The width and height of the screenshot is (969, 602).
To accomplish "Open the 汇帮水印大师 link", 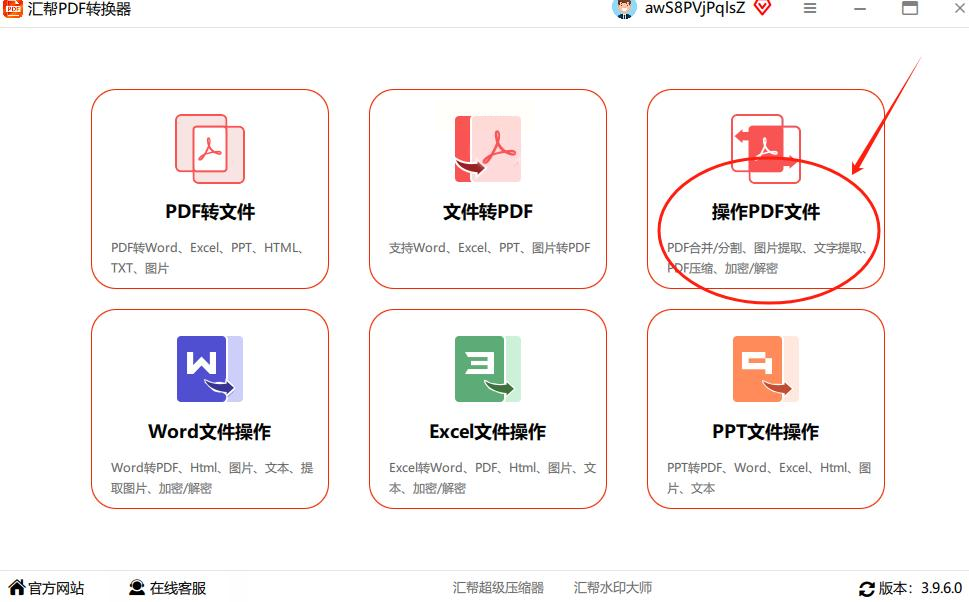I will [612, 588].
